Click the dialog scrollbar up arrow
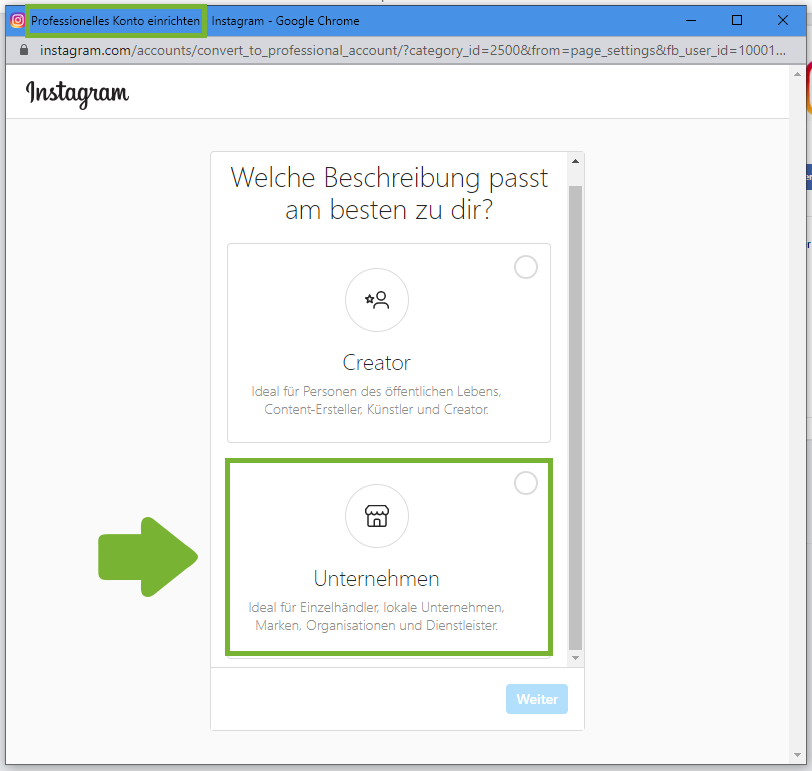Screen dimensions: 812x771 tap(575, 161)
